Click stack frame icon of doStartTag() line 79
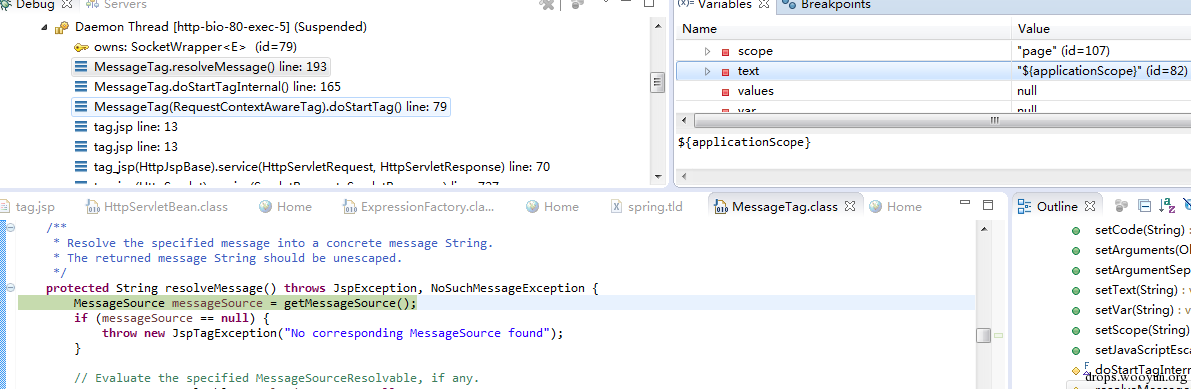The image size is (1191, 389). pos(81,106)
